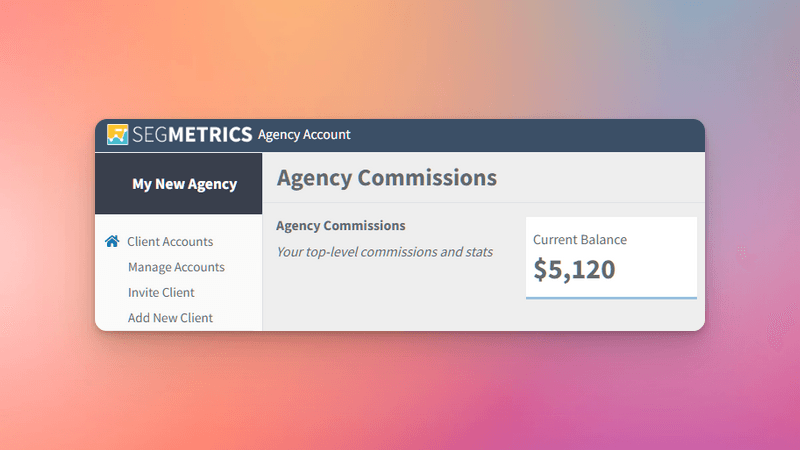Choose Add New Client from sidebar
This screenshot has height=450, width=800.
170,318
